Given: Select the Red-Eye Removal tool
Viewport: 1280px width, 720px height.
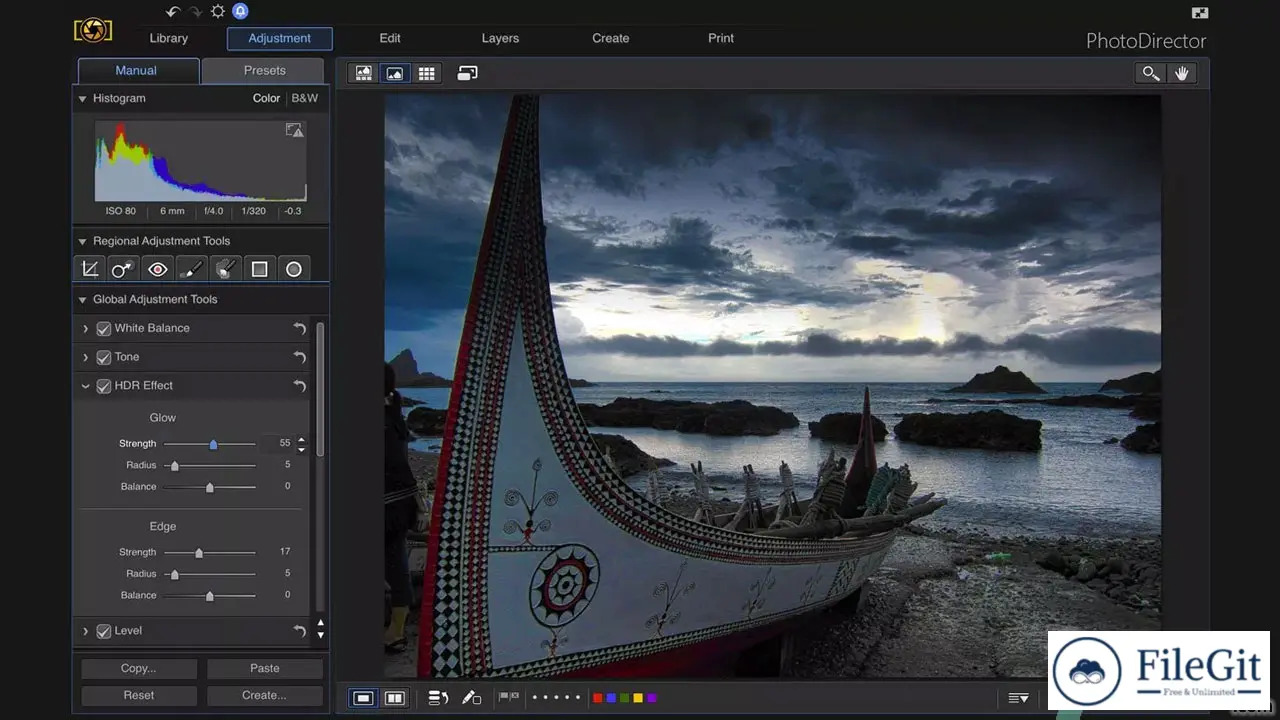Looking at the screenshot, I should tap(158, 269).
